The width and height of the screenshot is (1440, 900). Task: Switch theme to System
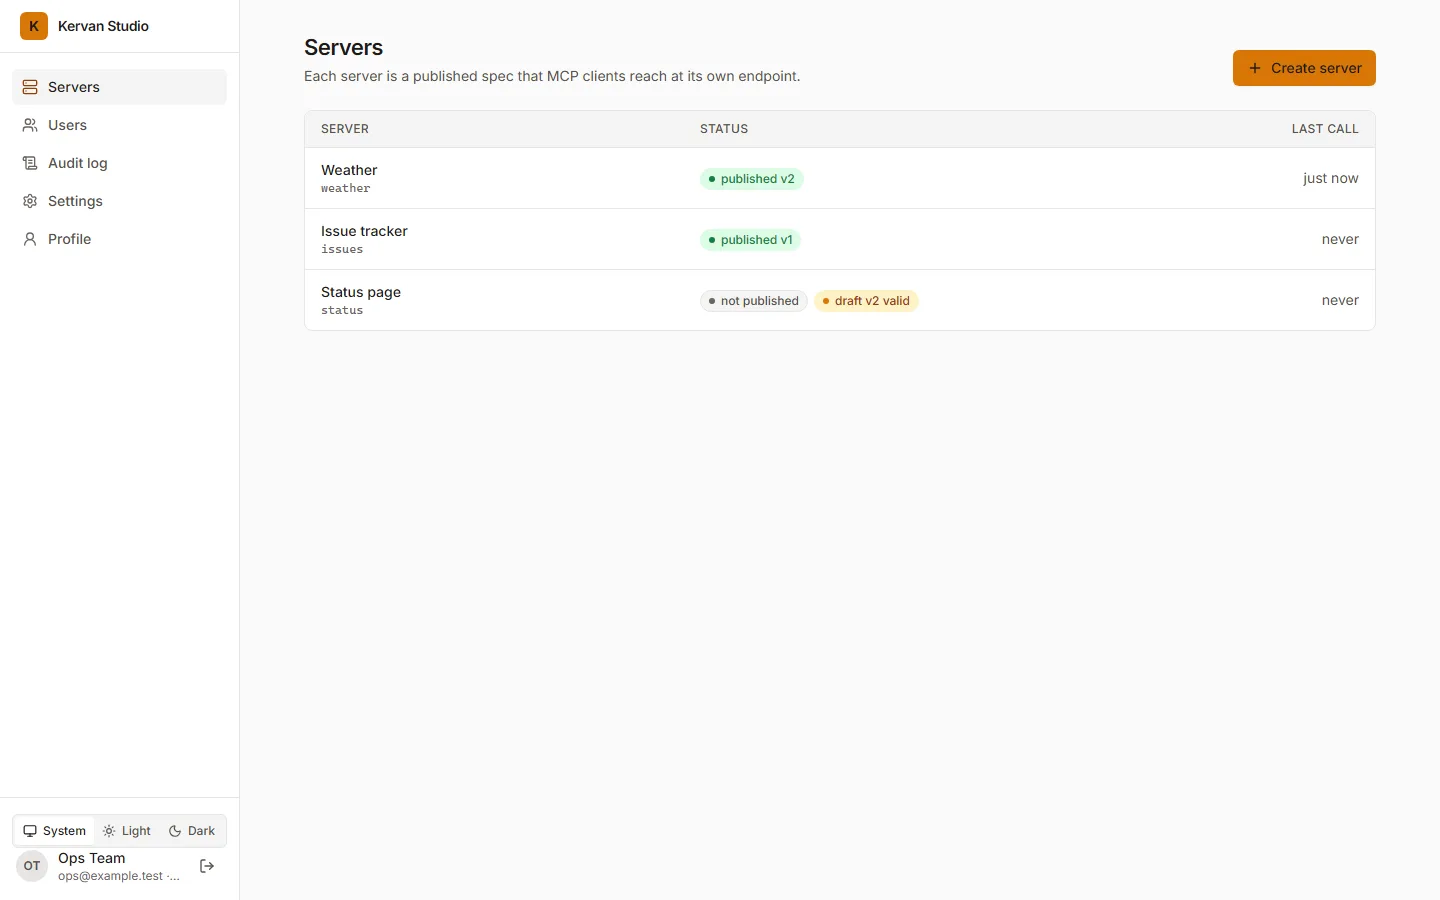coord(55,831)
